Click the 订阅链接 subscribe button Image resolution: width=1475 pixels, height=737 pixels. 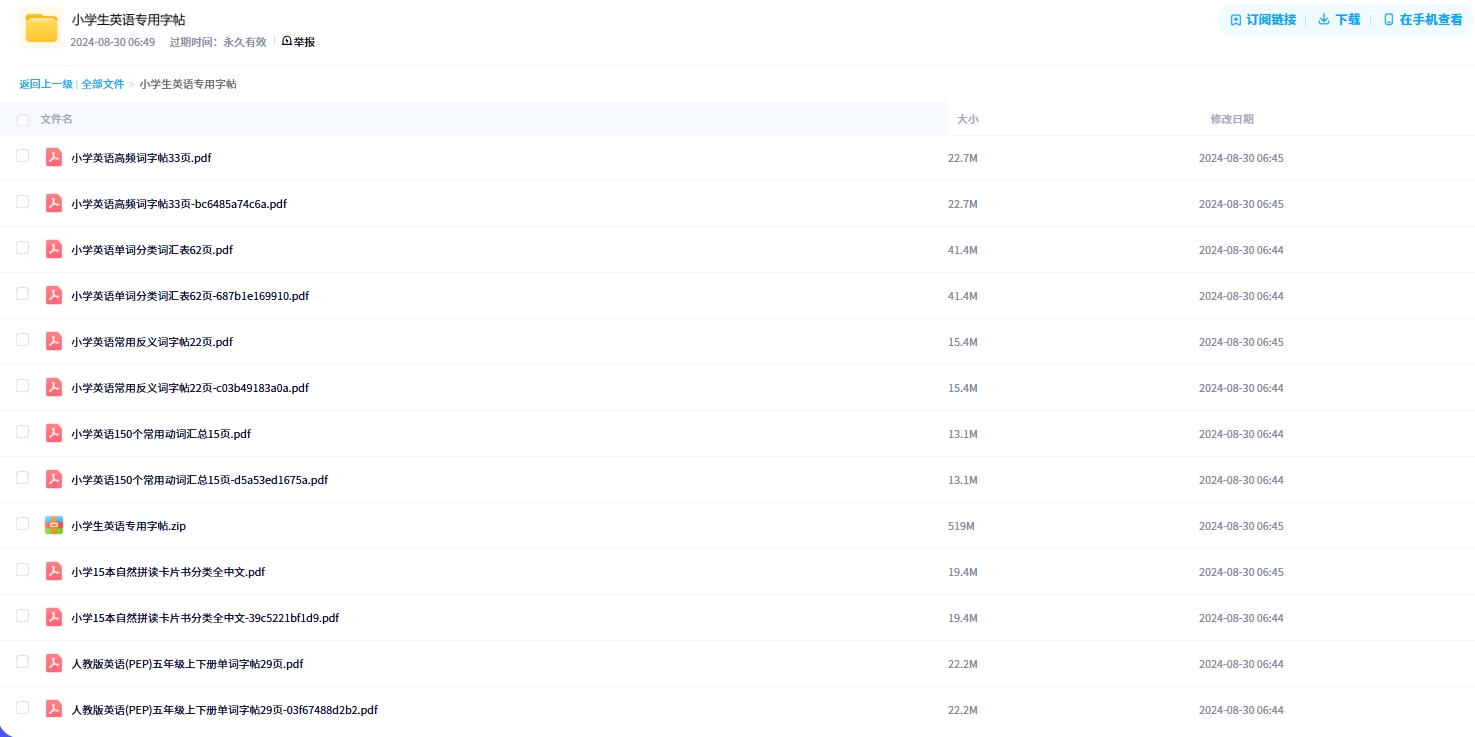point(1262,20)
